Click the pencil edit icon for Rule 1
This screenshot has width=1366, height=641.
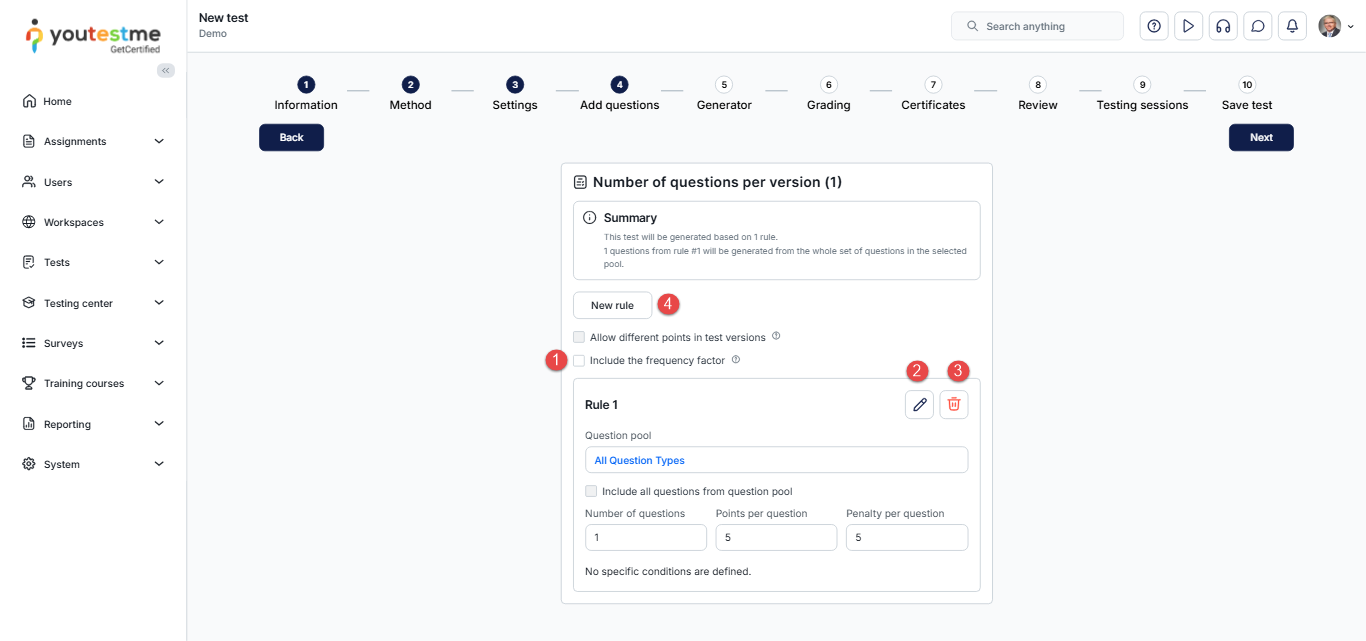click(919, 404)
